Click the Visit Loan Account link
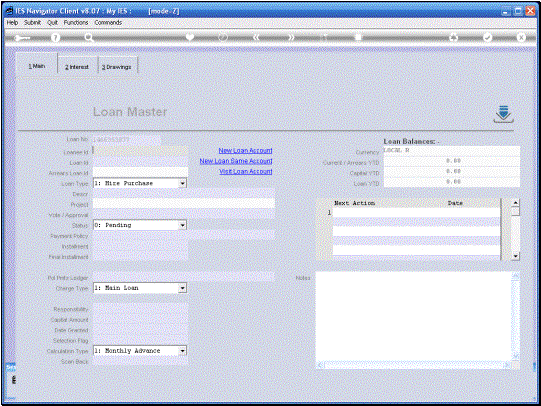 click(246, 171)
